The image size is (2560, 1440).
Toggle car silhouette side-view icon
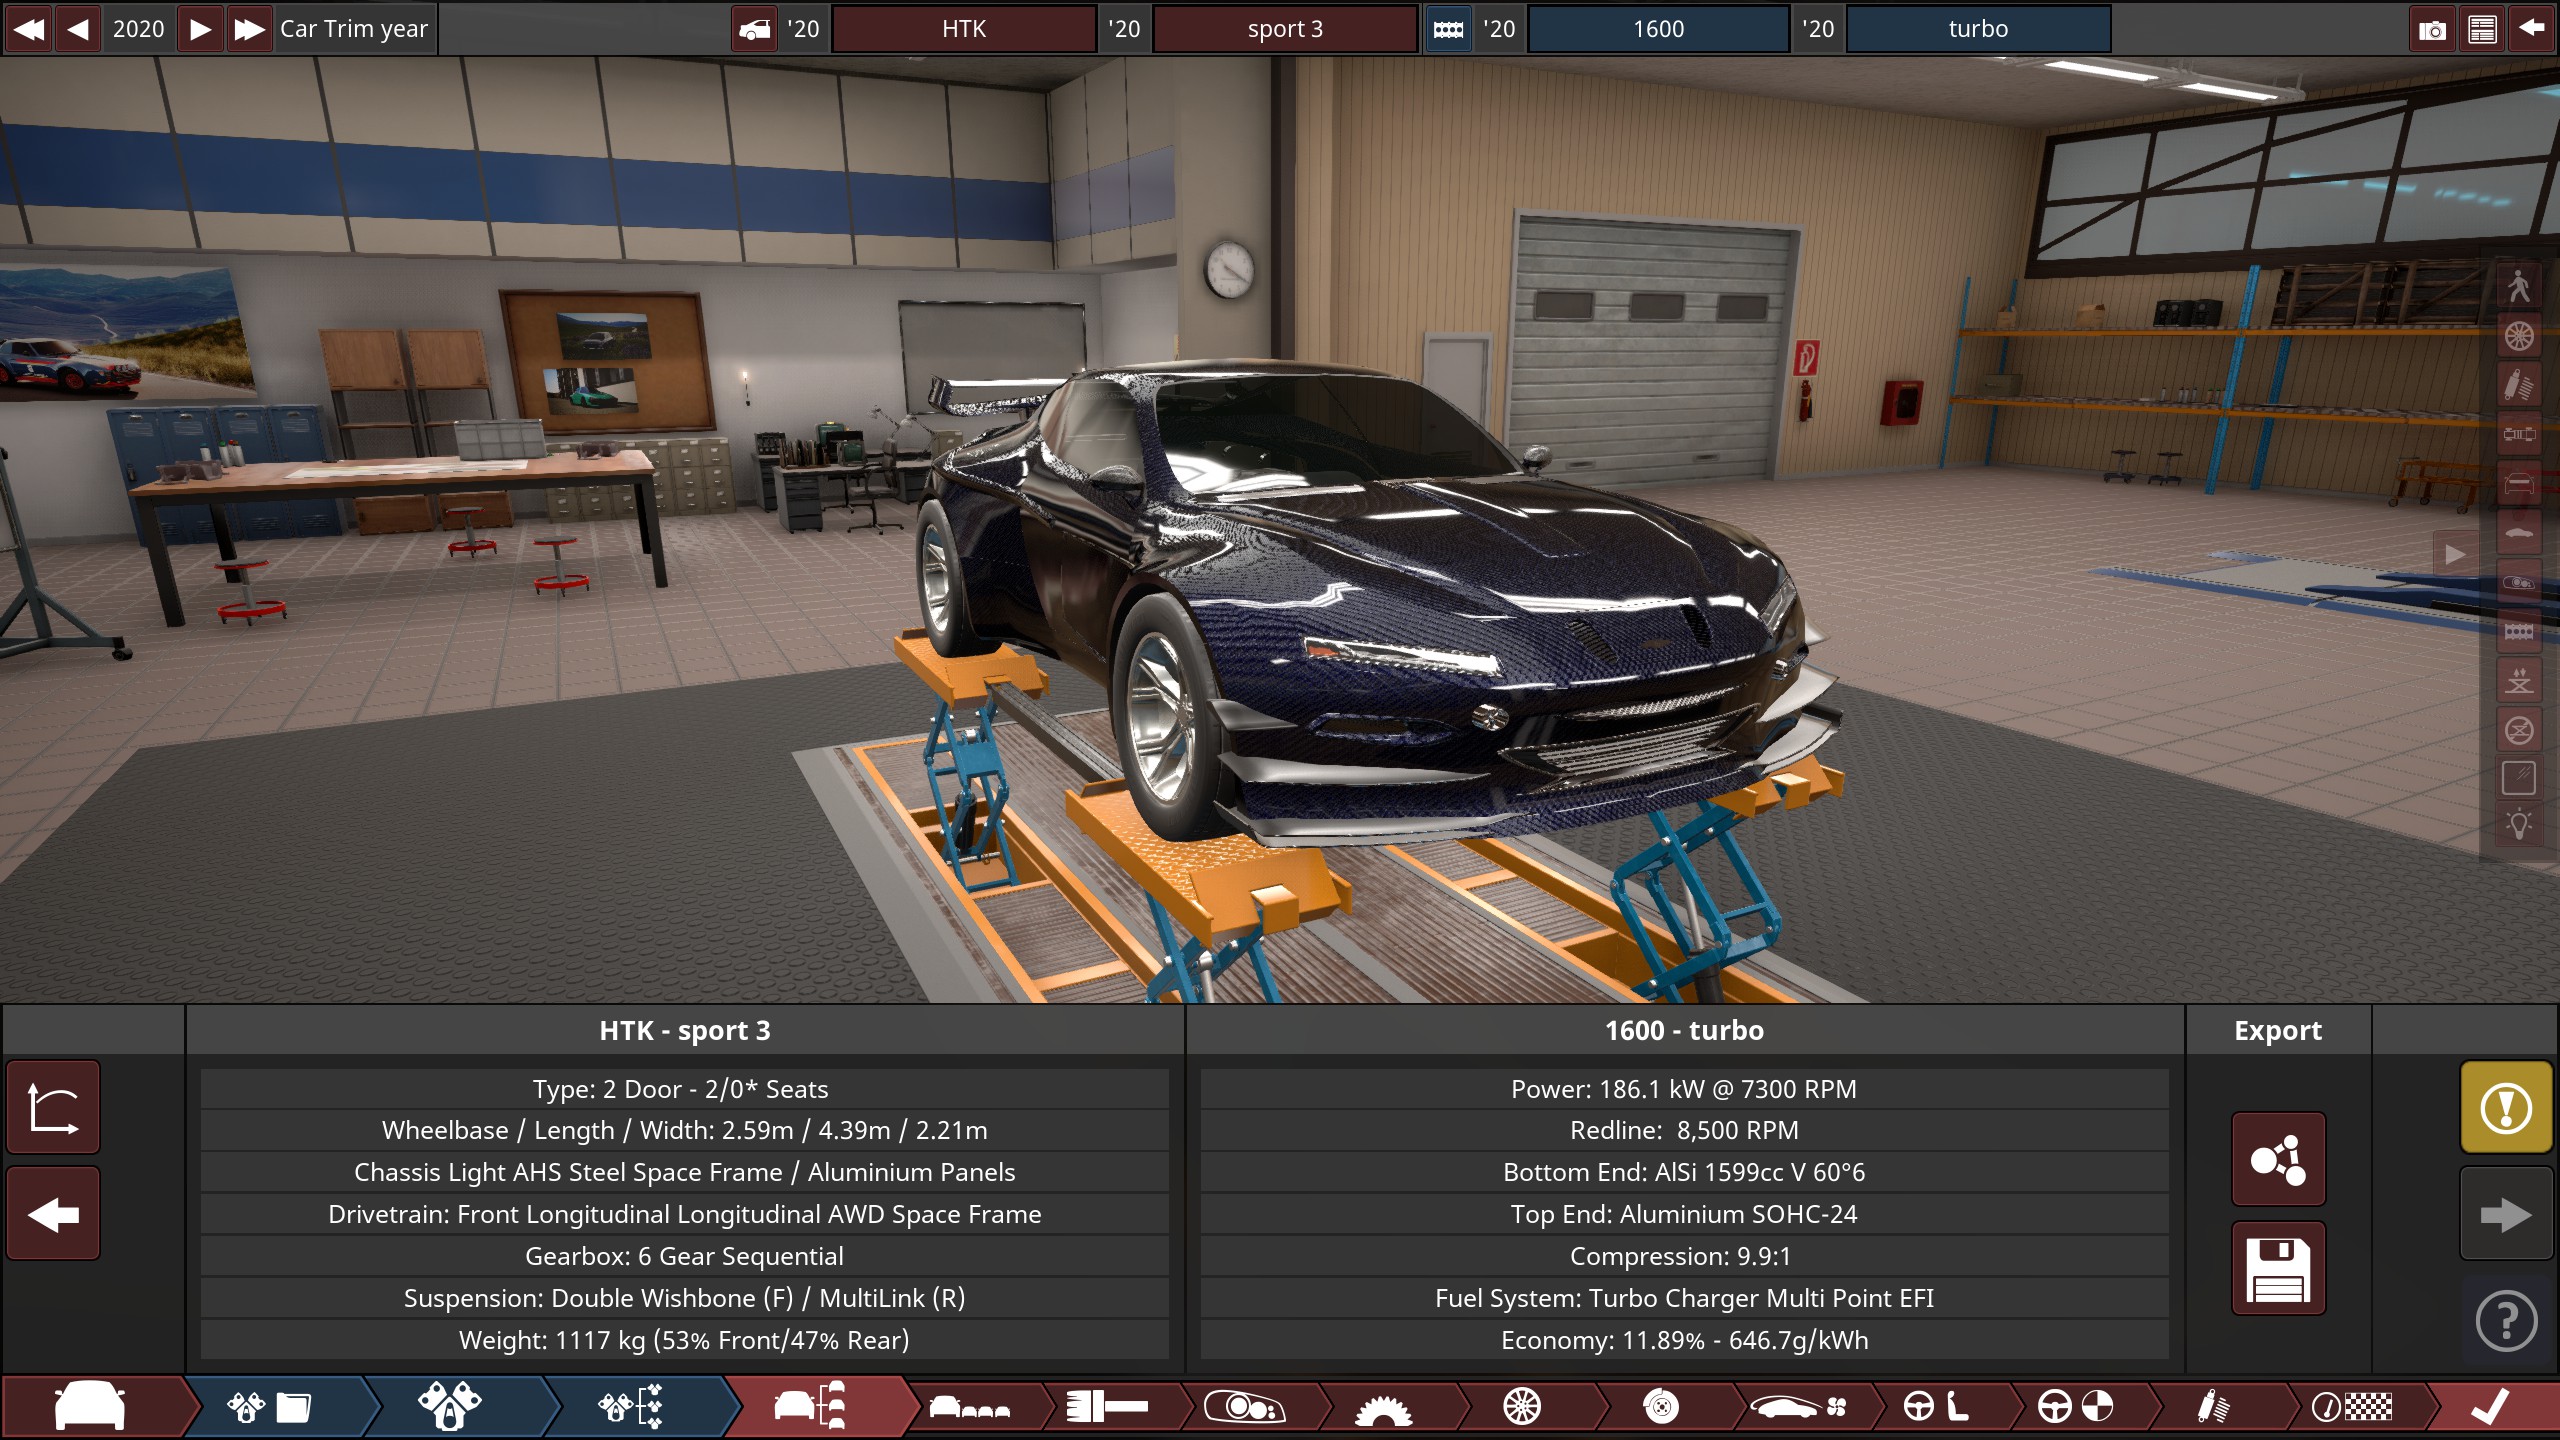2519,532
